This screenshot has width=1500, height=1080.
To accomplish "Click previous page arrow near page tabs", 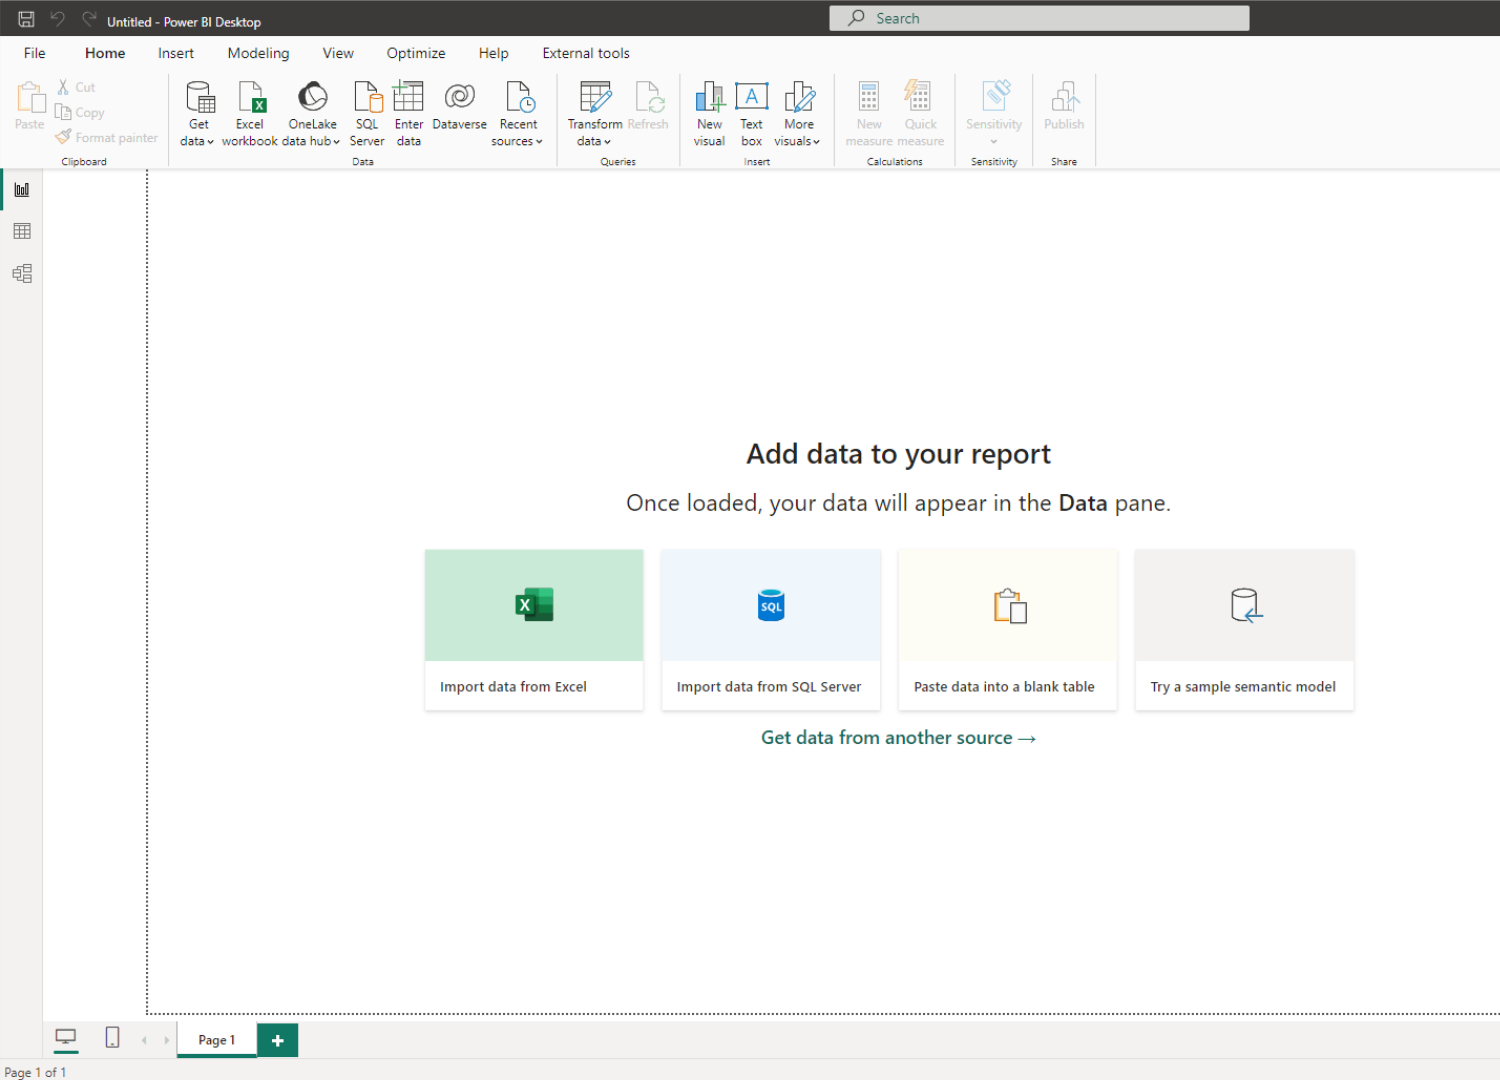I will tap(144, 1040).
